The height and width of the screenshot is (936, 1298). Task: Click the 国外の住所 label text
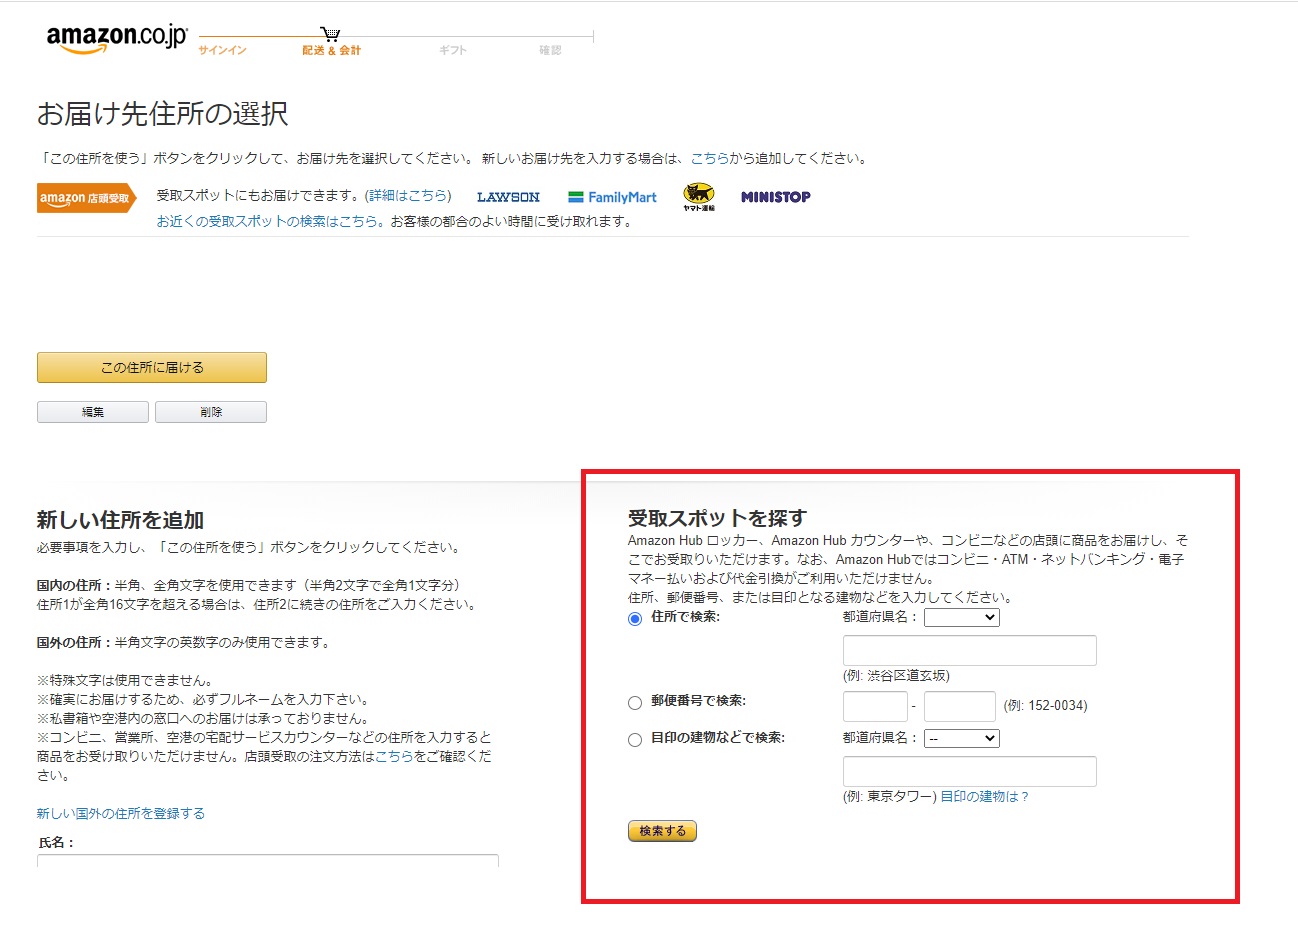[x=75, y=642]
